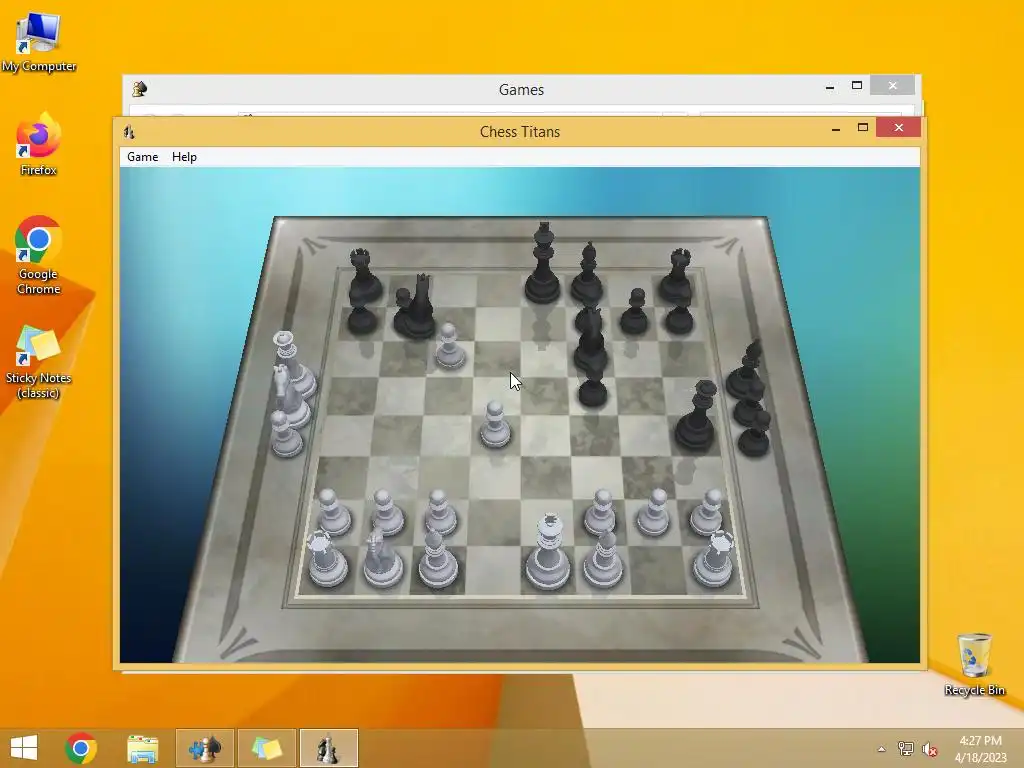Image resolution: width=1024 pixels, height=768 pixels.
Task: Launch Firefox from the desktop
Action: [39, 144]
